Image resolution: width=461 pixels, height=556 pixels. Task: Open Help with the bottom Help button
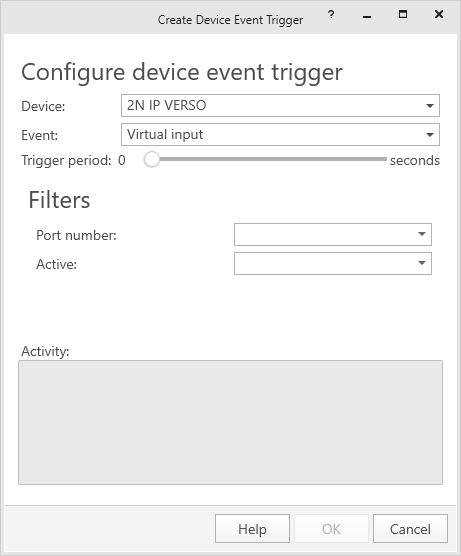[x=252, y=529]
